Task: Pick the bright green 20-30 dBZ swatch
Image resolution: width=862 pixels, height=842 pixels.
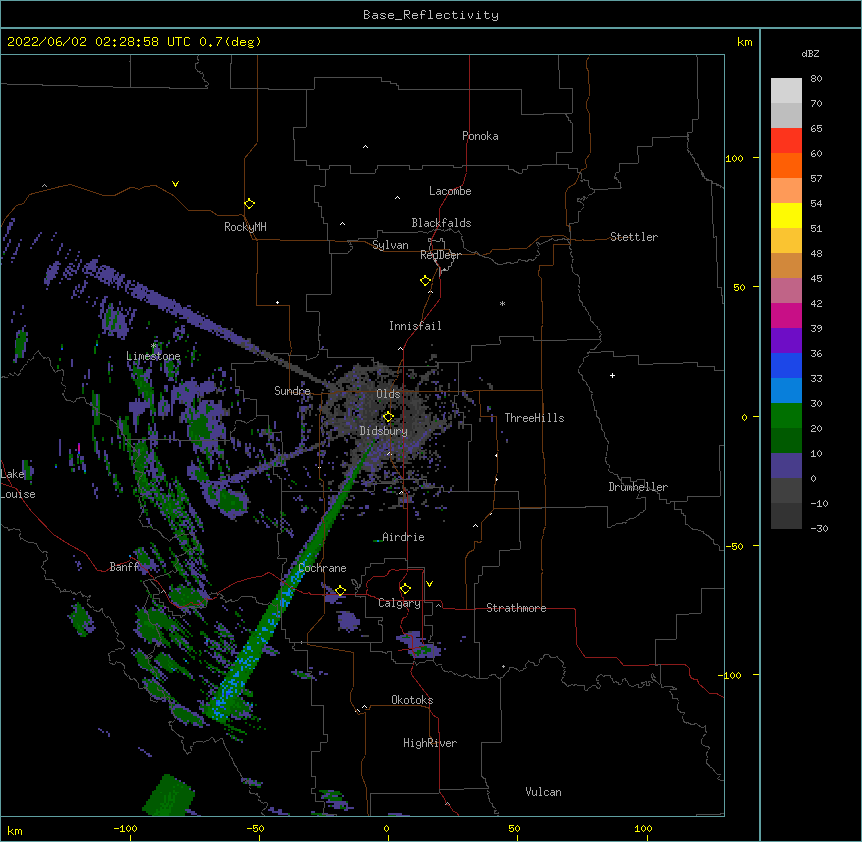Action: pyautogui.click(x=786, y=416)
